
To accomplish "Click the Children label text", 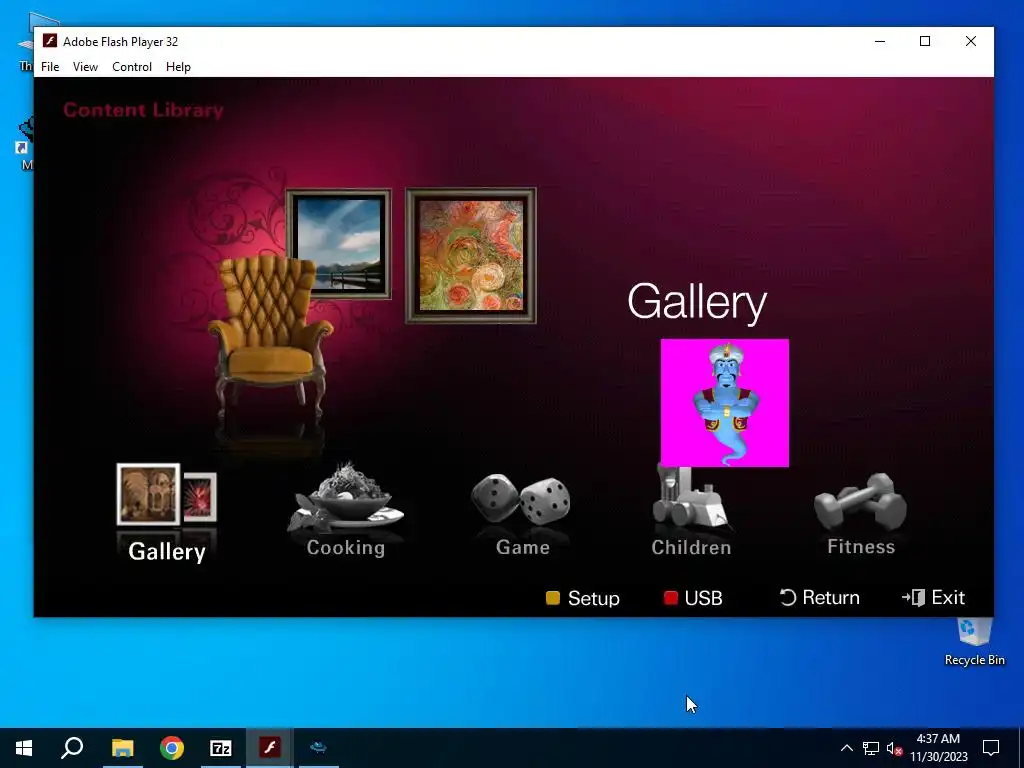I will coord(691,547).
